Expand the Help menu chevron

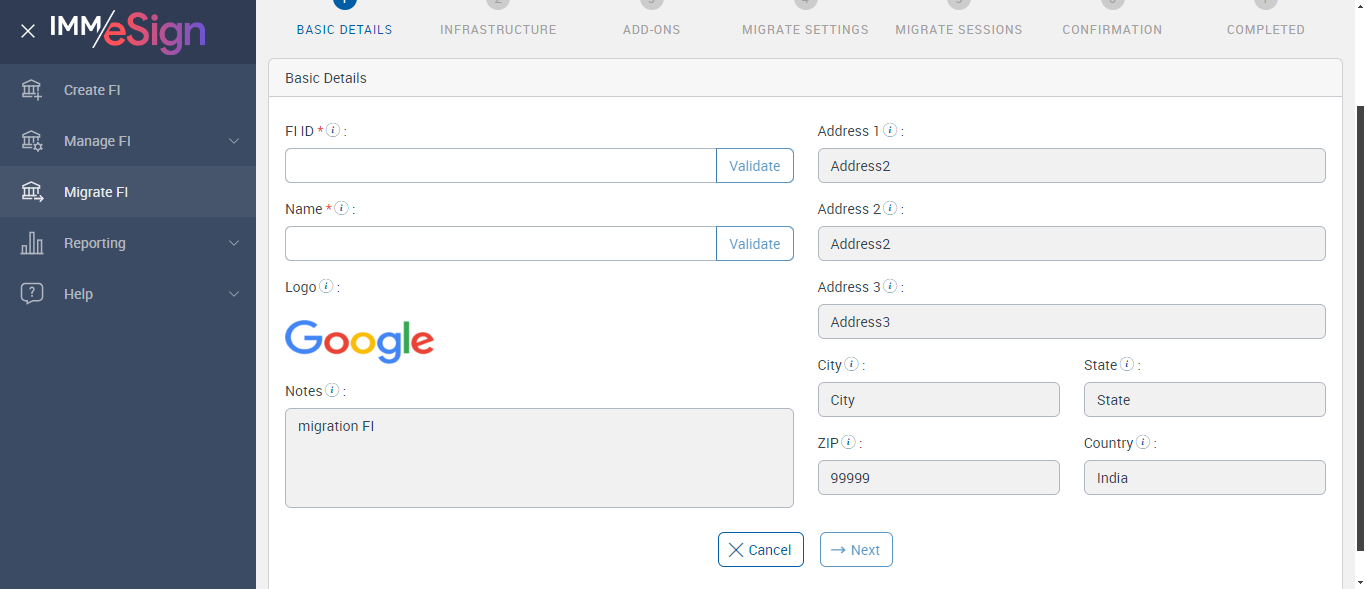[x=234, y=294]
